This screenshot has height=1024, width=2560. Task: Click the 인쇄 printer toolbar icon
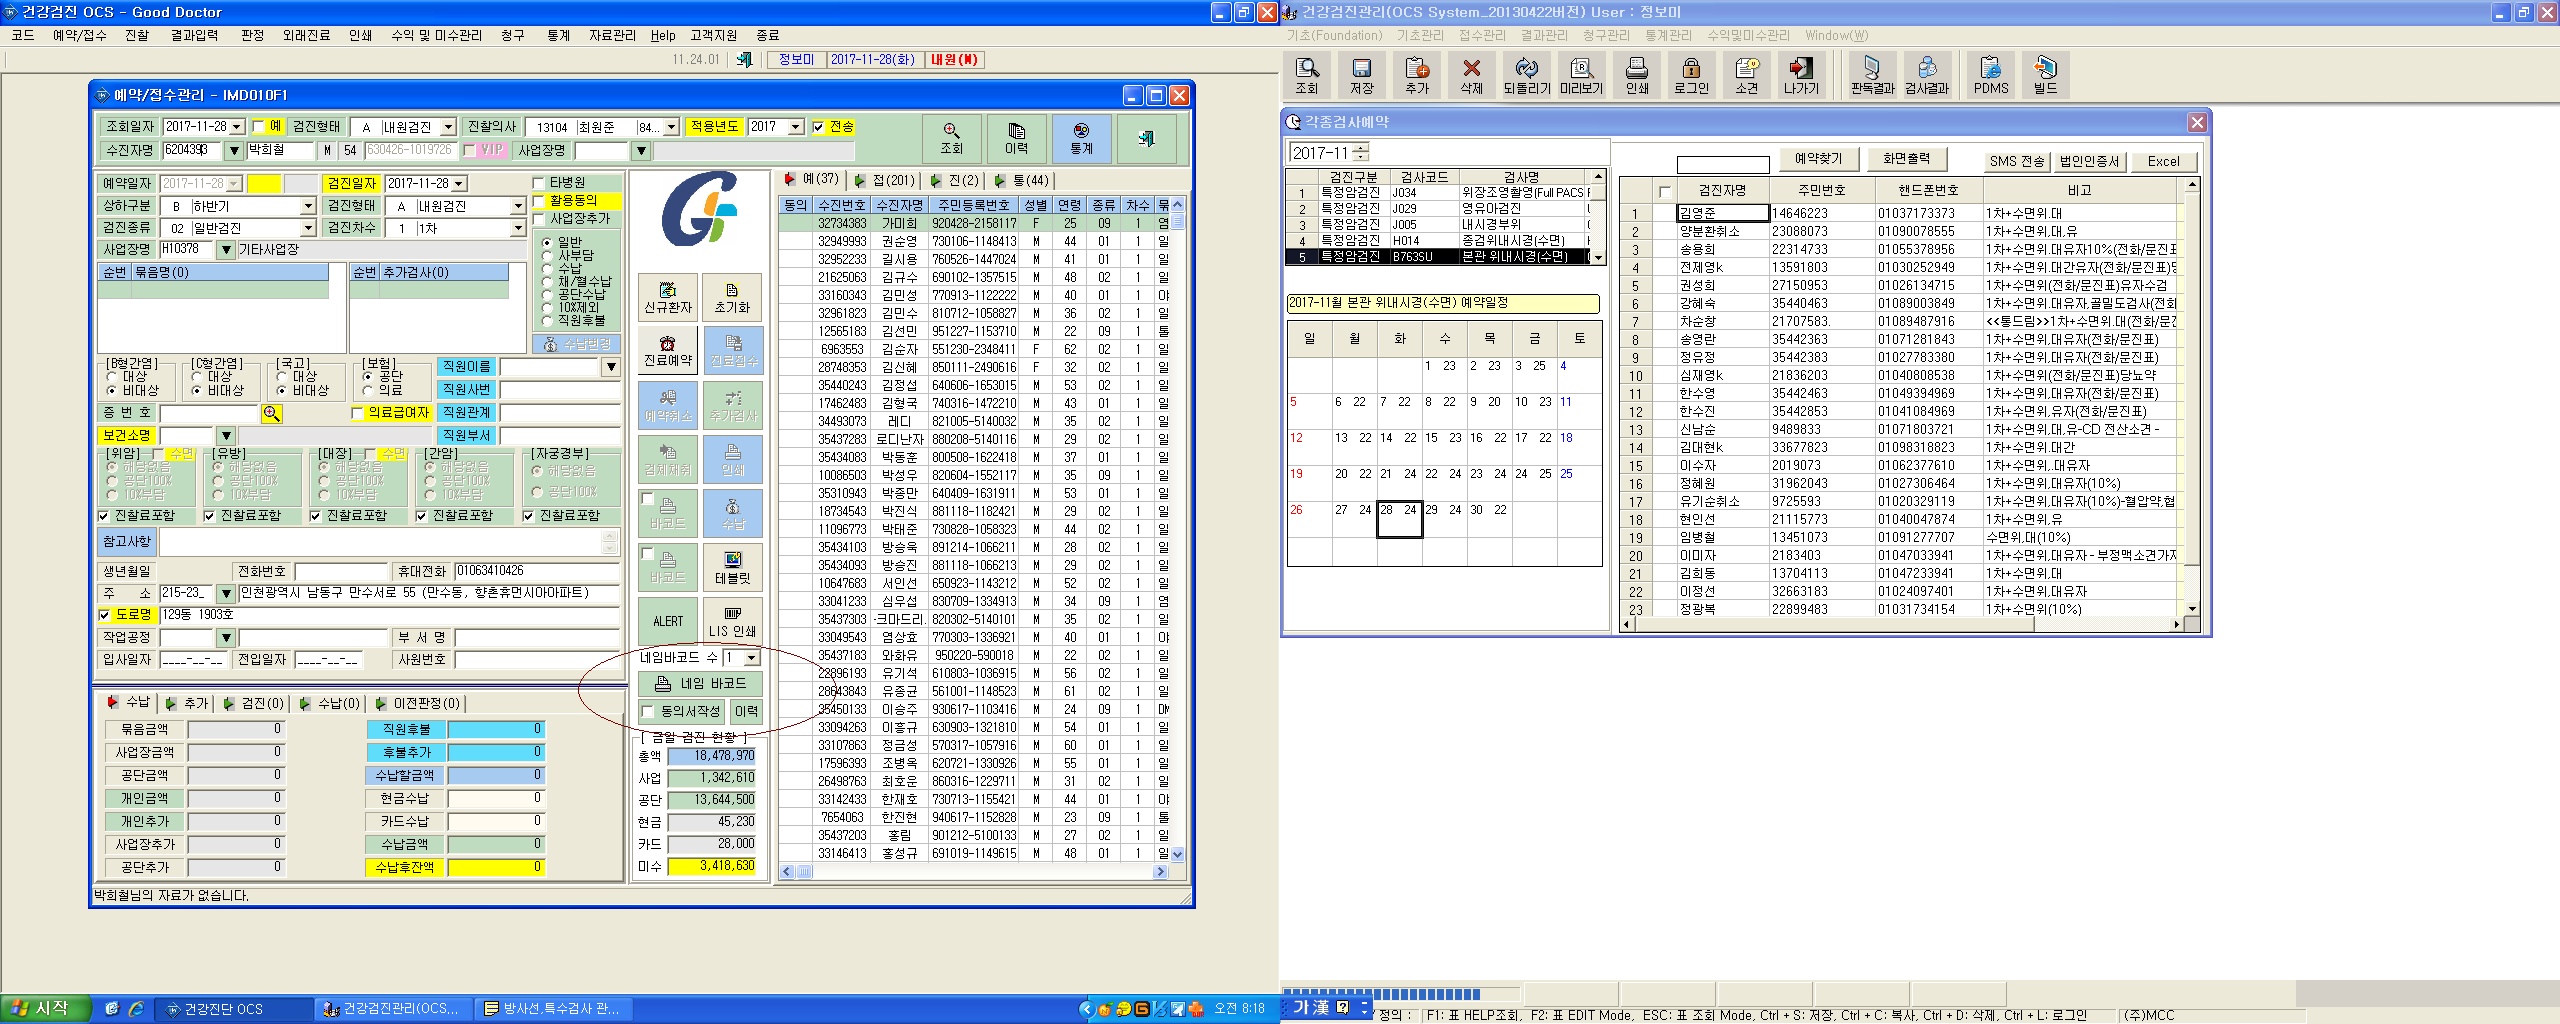[1637, 75]
